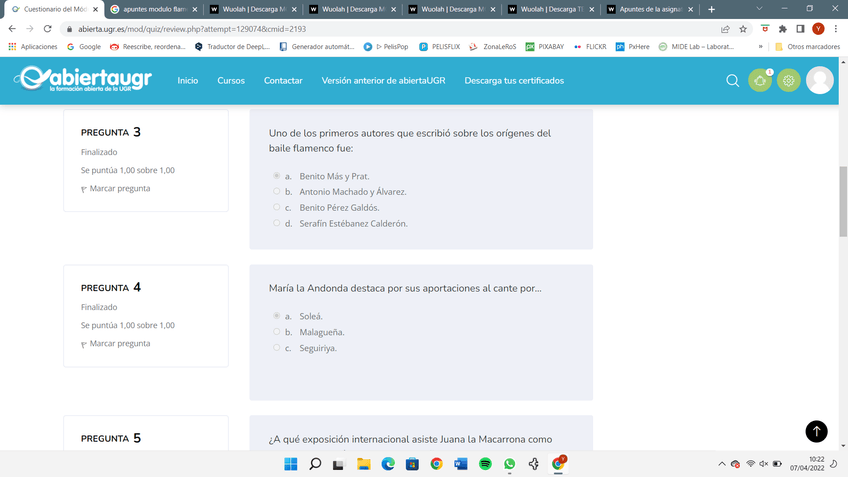Click Marcar pregunta for question 3
This screenshot has width=848, height=477.
coord(116,188)
